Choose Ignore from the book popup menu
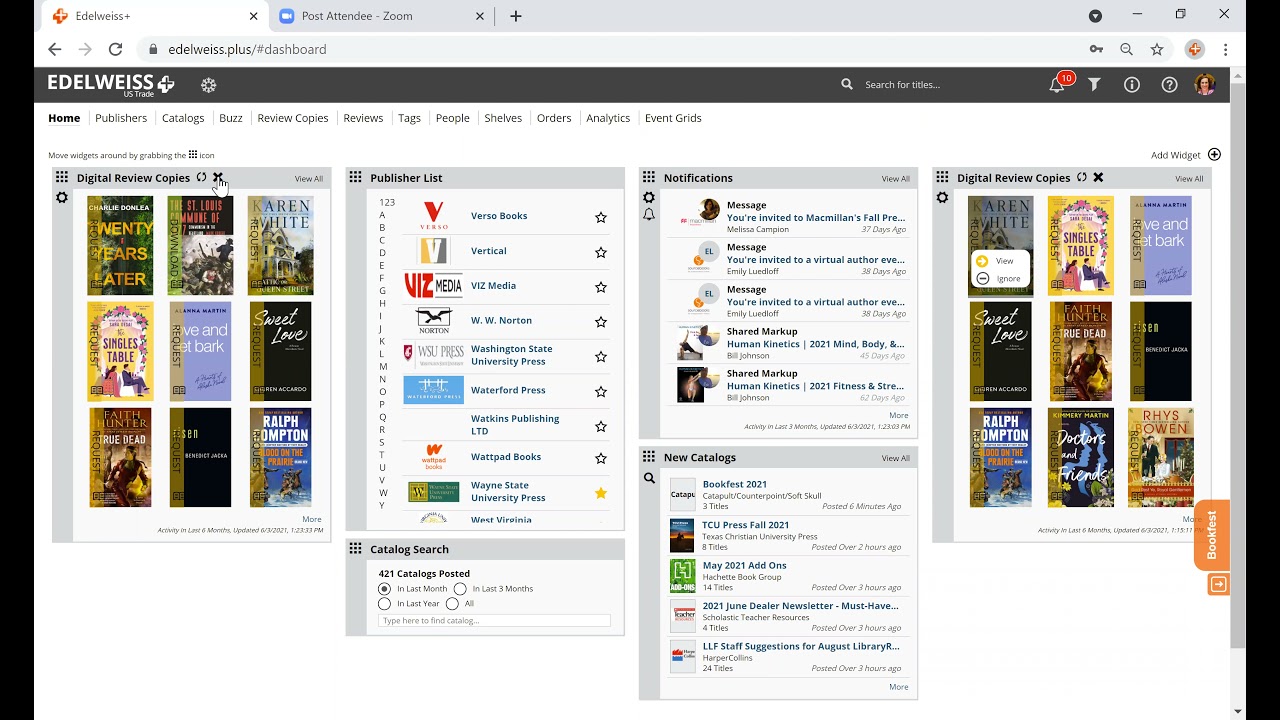Screen dimensions: 1280x720 tap(999, 279)
